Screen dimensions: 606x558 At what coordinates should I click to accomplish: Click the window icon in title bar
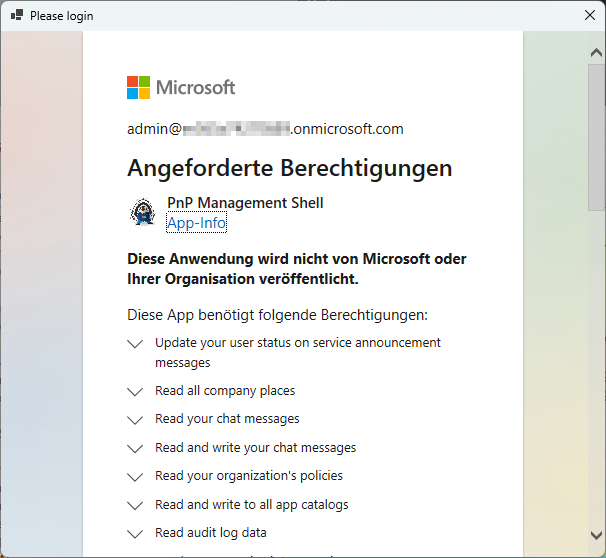point(16,16)
